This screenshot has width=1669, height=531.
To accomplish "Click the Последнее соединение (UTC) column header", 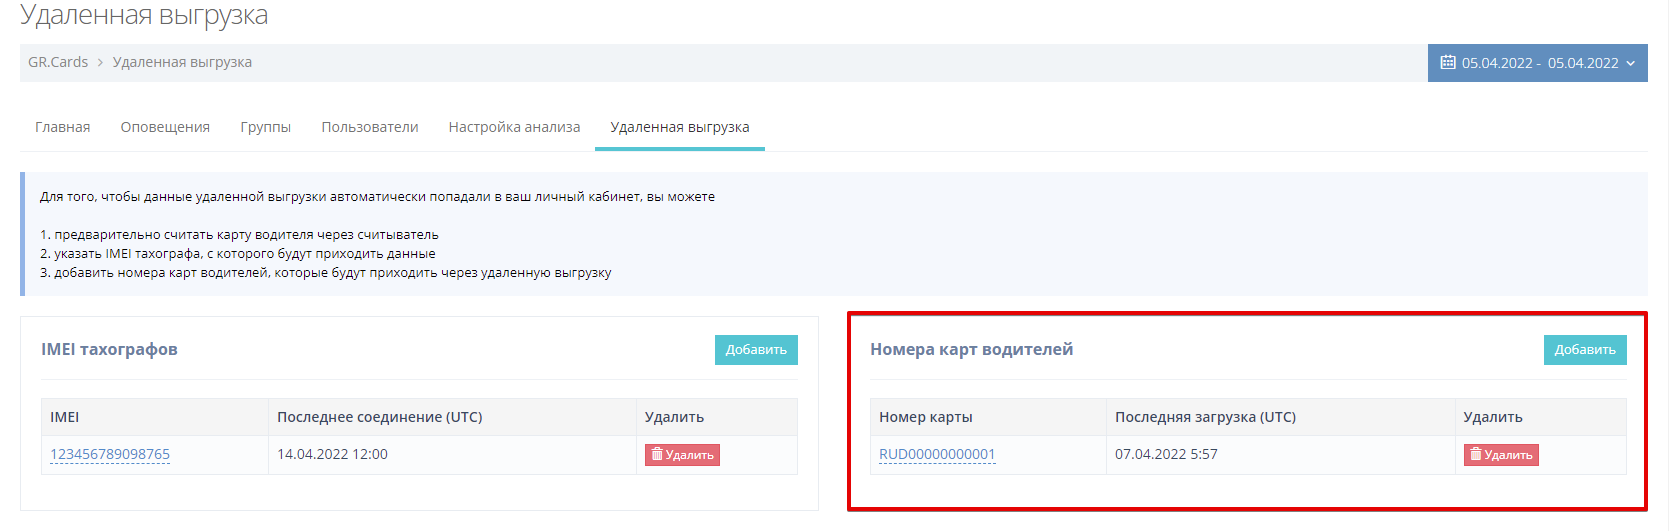I will [x=379, y=417].
